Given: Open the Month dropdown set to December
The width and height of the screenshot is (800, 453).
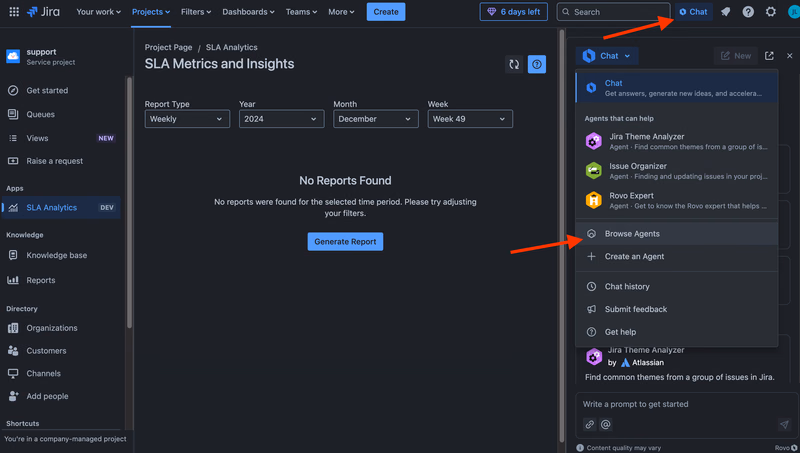Looking at the screenshot, I should [376, 119].
